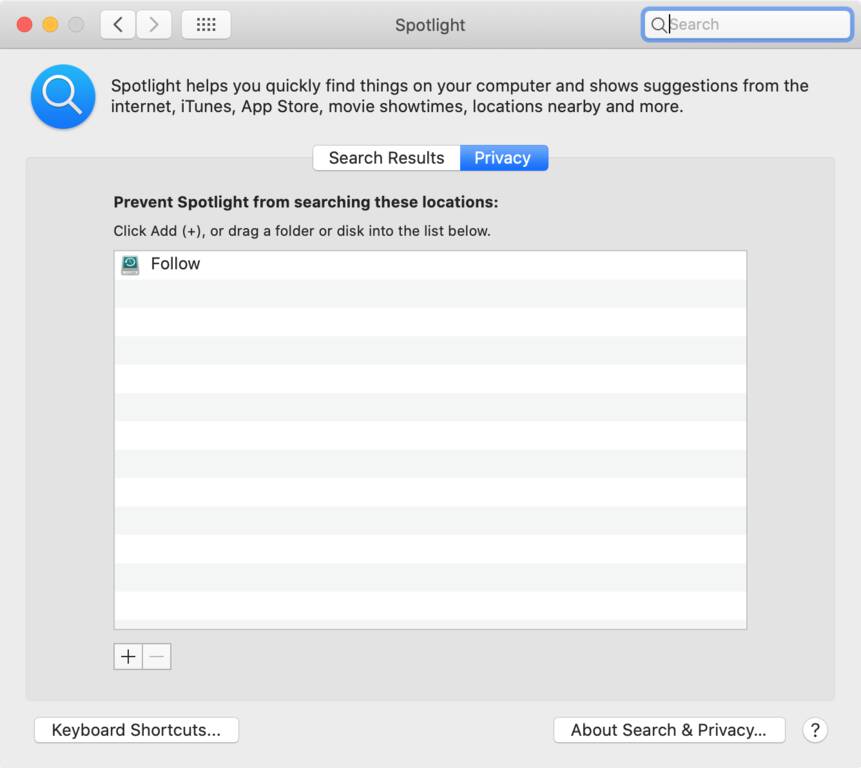Switch to the Search Results tab
The image size is (861, 768).
(387, 158)
